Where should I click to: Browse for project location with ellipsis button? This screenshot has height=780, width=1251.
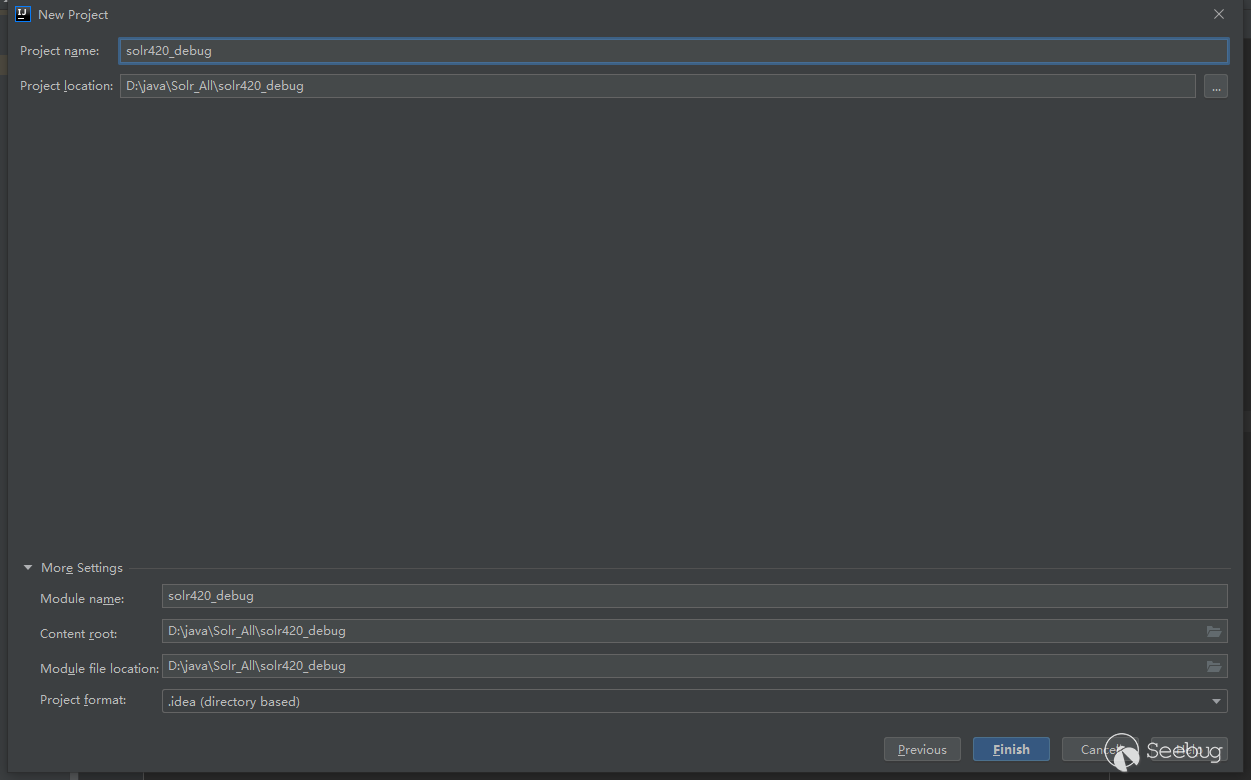(x=1215, y=86)
